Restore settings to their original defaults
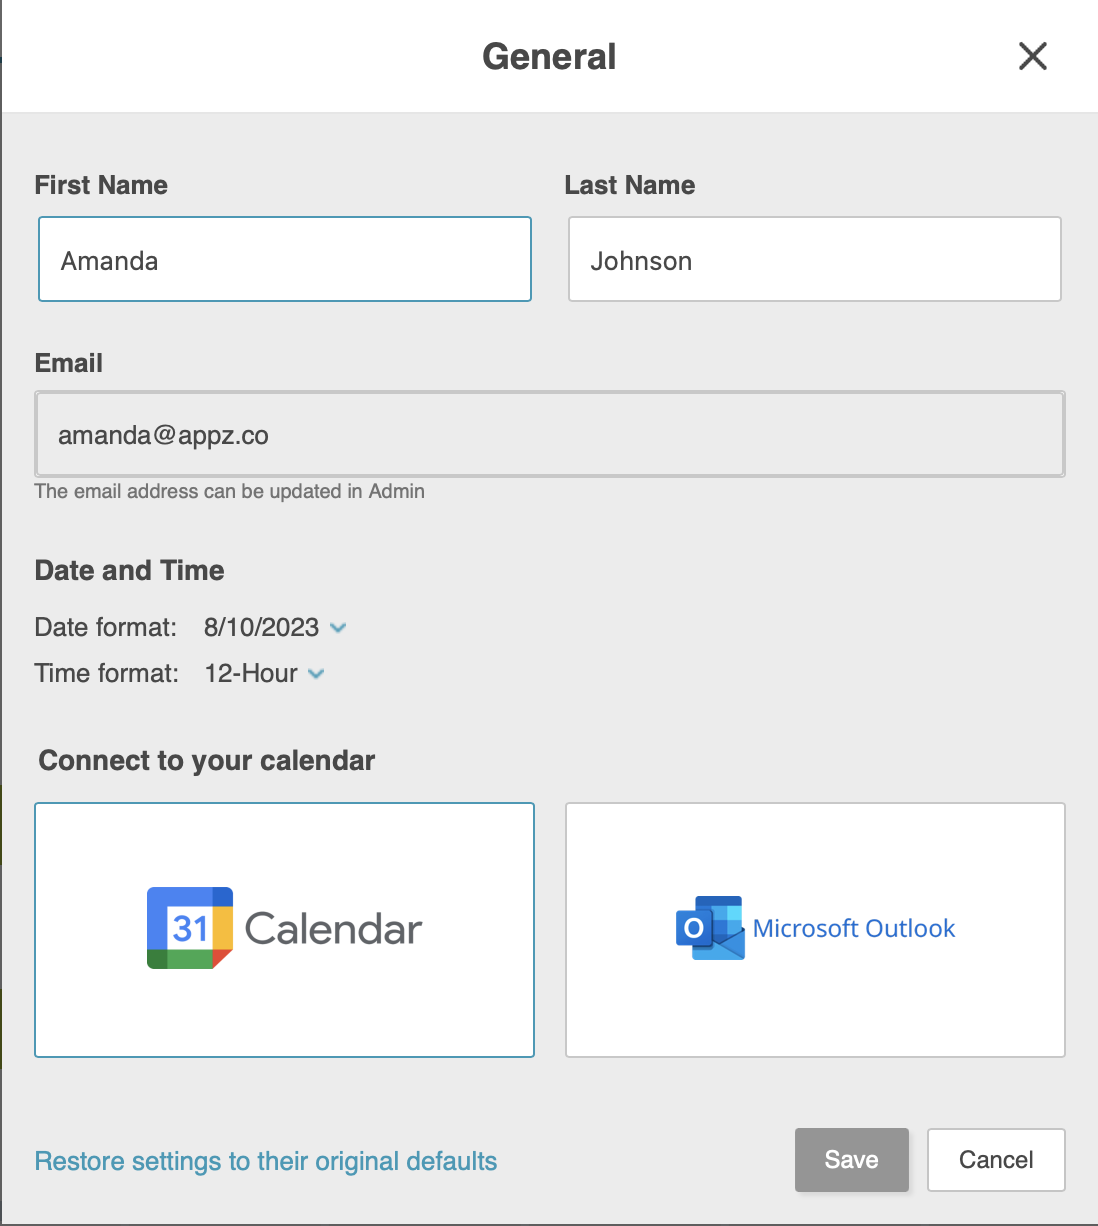The height and width of the screenshot is (1226, 1098). coord(266,1161)
